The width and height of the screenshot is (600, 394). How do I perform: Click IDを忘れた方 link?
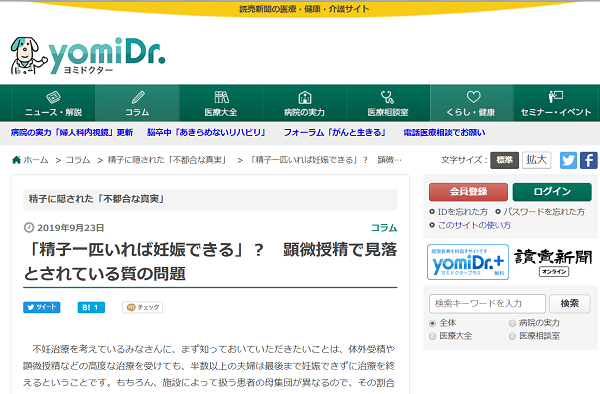[463, 212]
